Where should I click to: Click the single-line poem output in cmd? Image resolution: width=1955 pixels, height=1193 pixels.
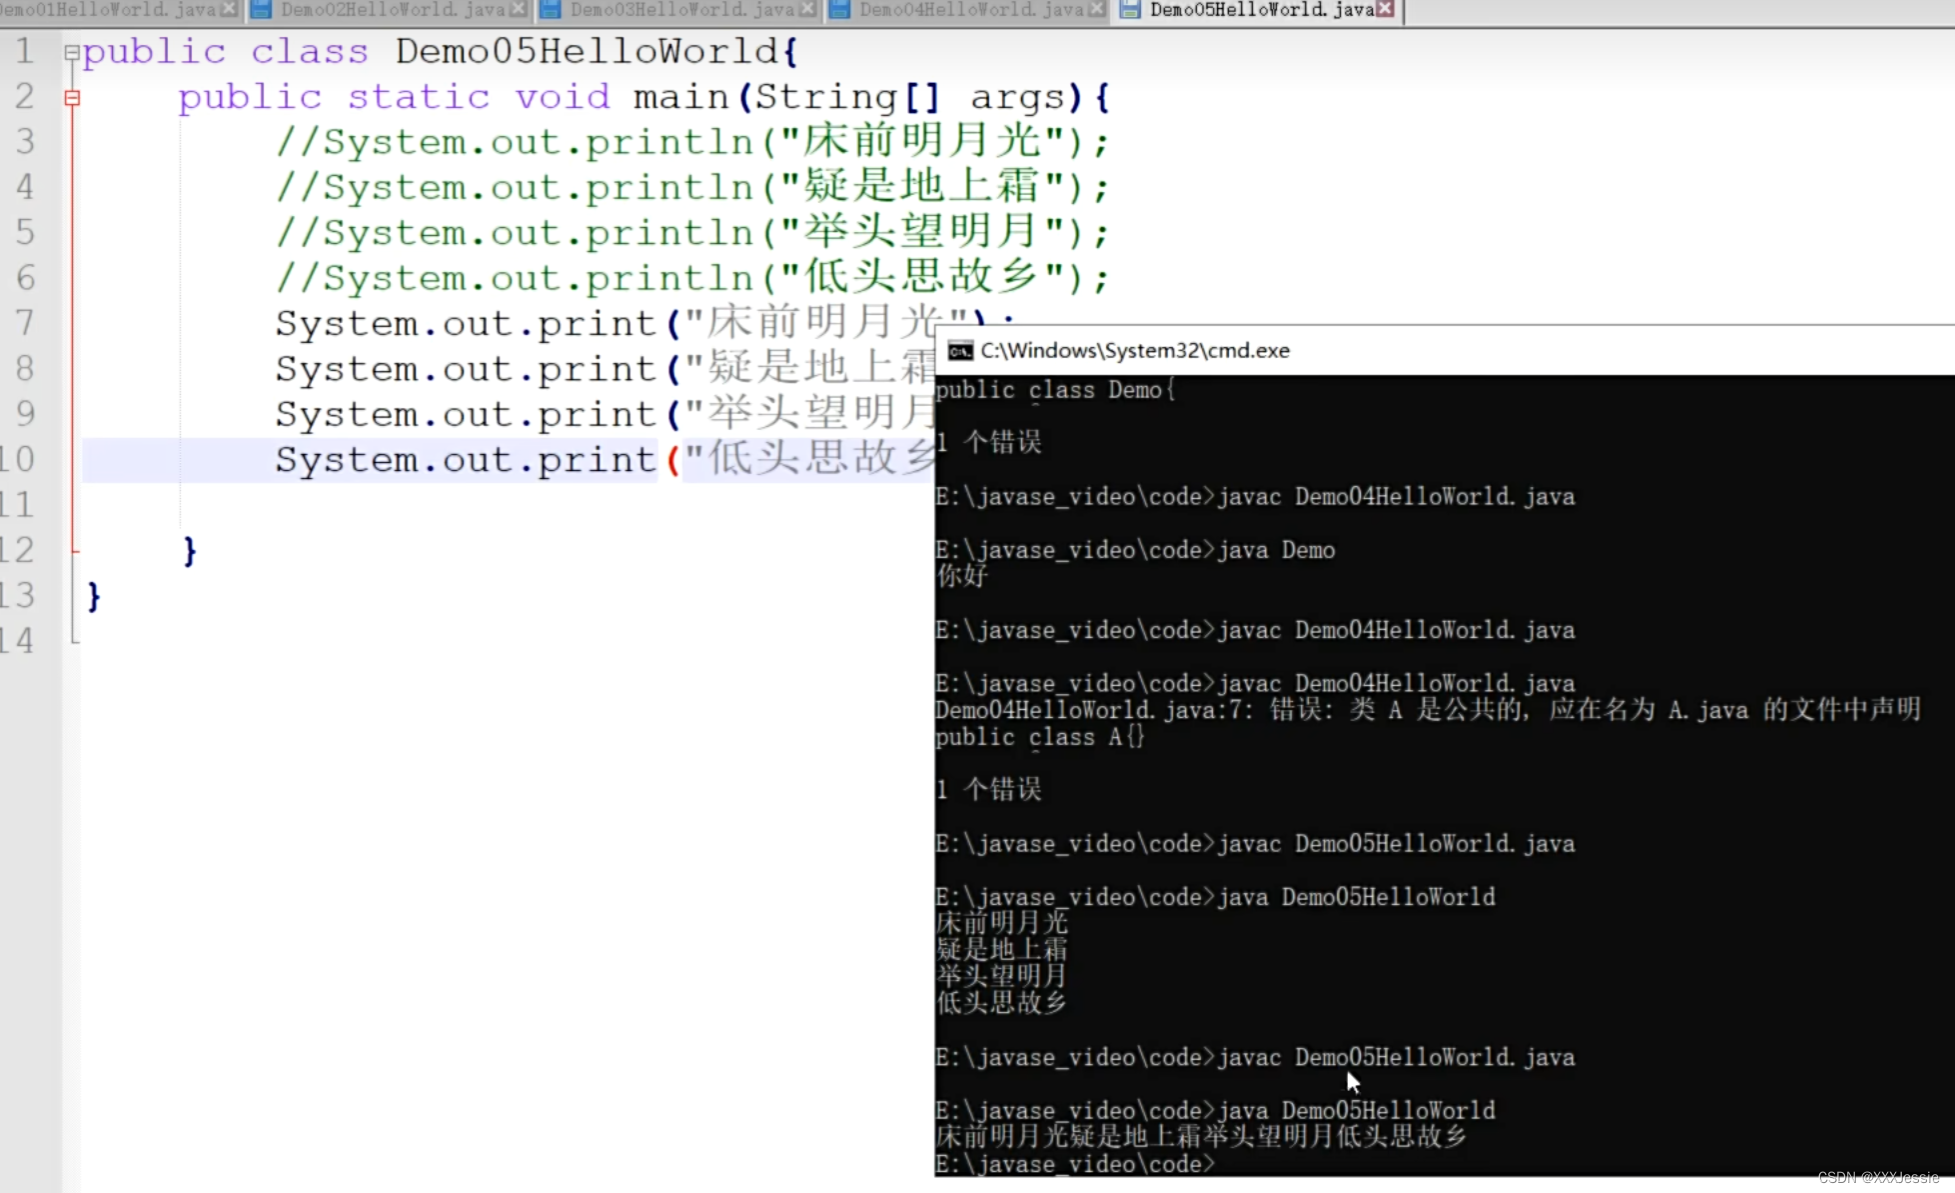pyautogui.click(x=1202, y=1137)
